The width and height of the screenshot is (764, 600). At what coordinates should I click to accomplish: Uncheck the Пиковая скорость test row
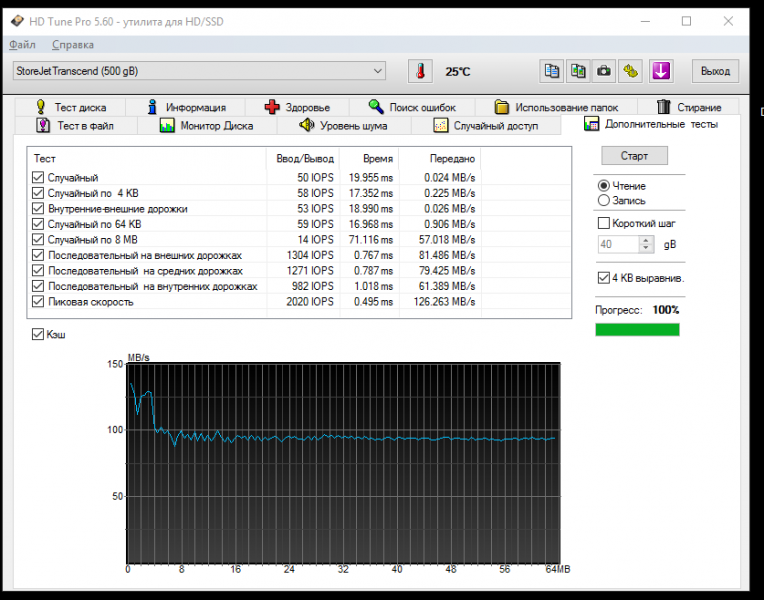pyautogui.click(x=38, y=302)
